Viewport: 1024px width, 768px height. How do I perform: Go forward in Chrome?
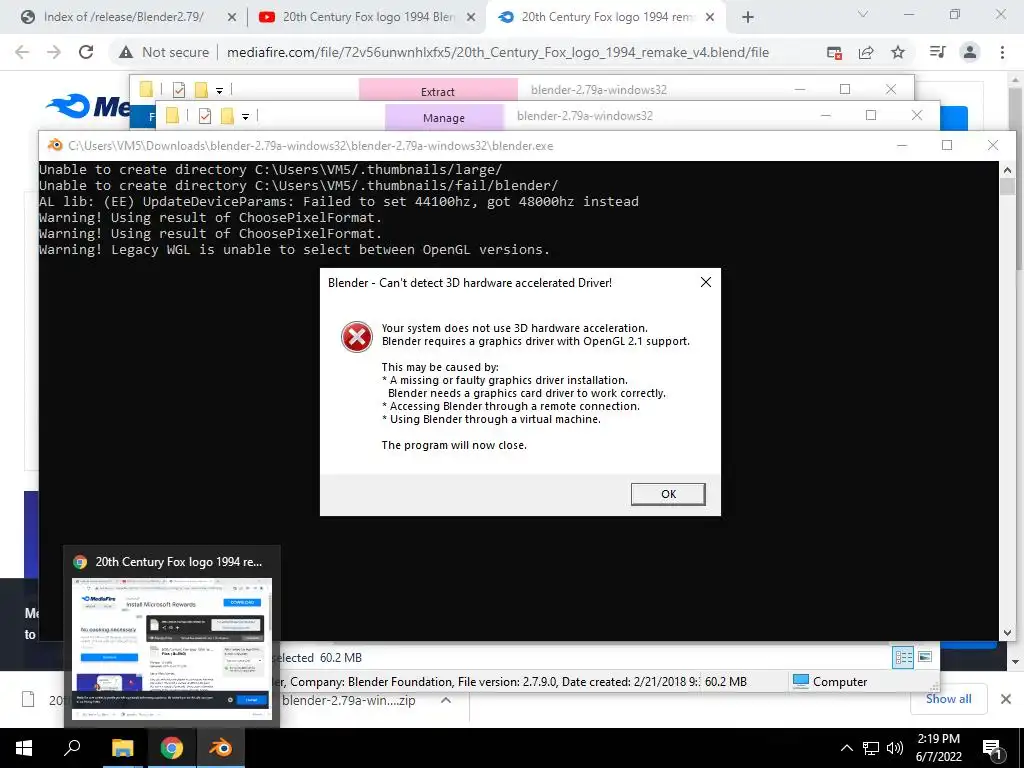coord(54,52)
